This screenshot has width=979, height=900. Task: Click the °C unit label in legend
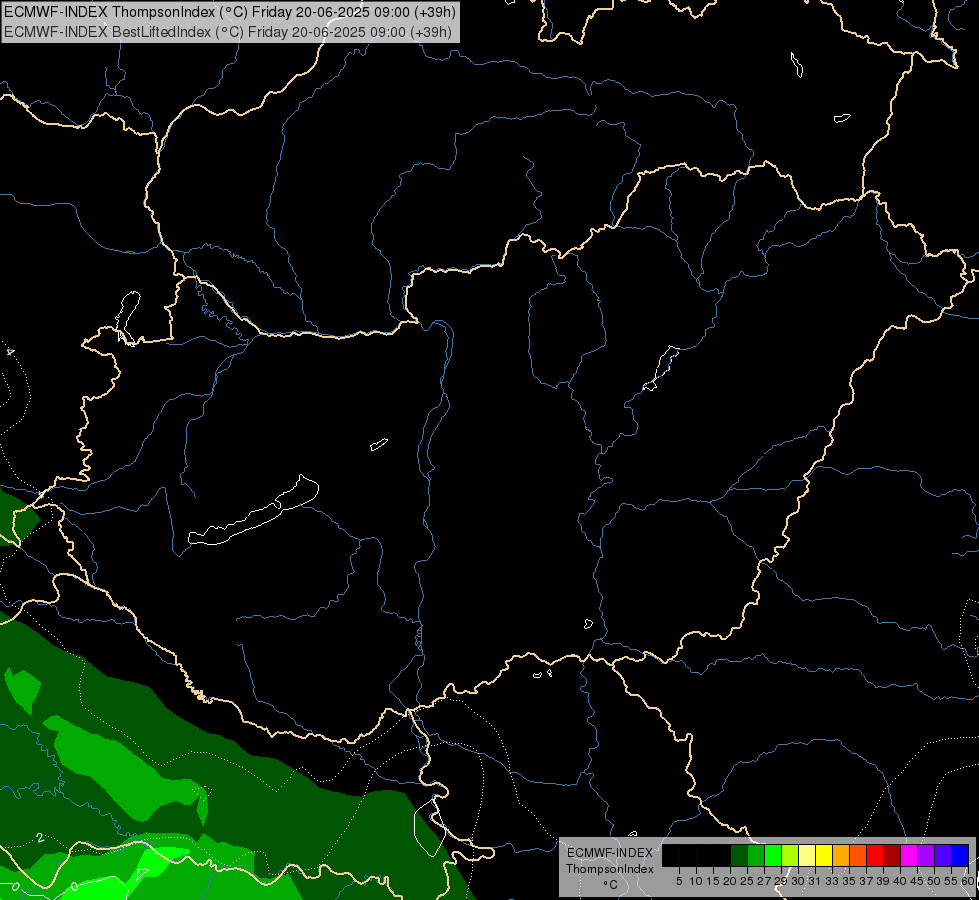click(x=611, y=885)
